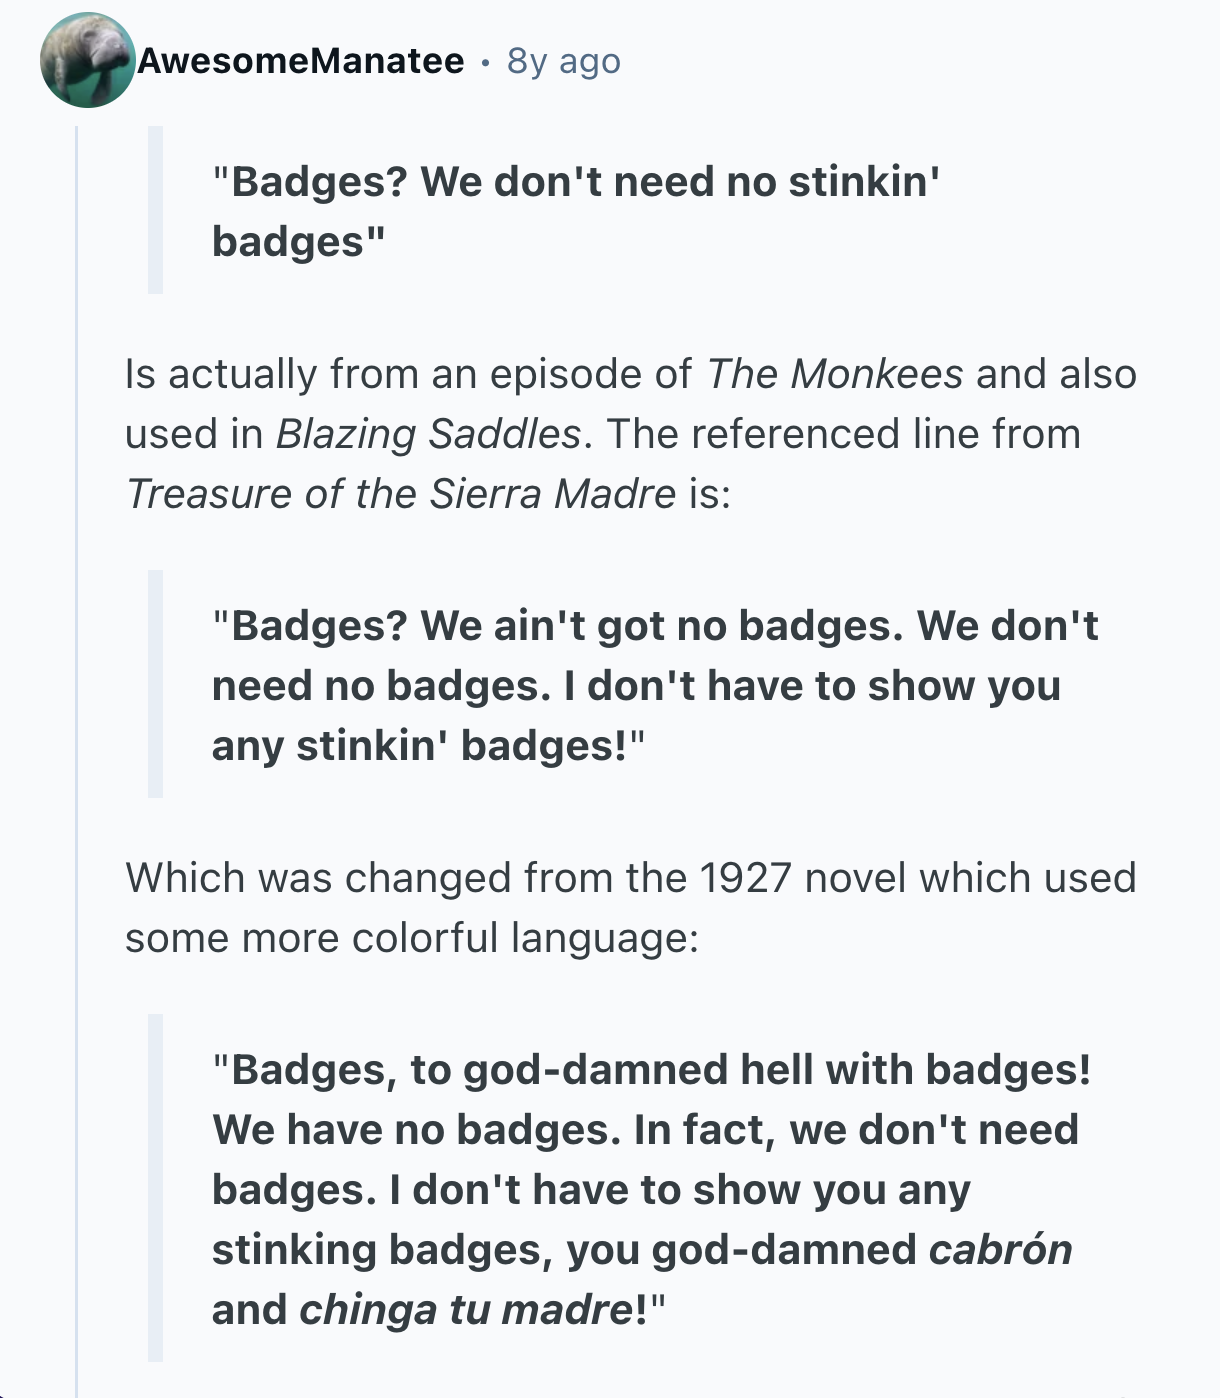Click the vertical bar beside the second blockquote
The width and height of the screenshot is (1220, 1398).
[155, 684]
